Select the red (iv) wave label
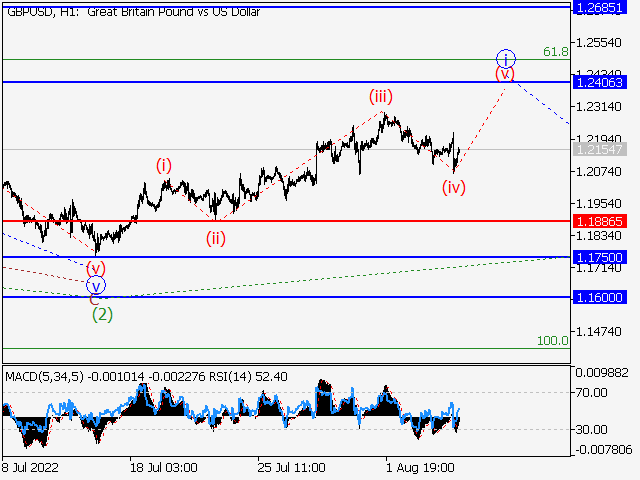This screenshot has height=480, width=640. point(454,187)
